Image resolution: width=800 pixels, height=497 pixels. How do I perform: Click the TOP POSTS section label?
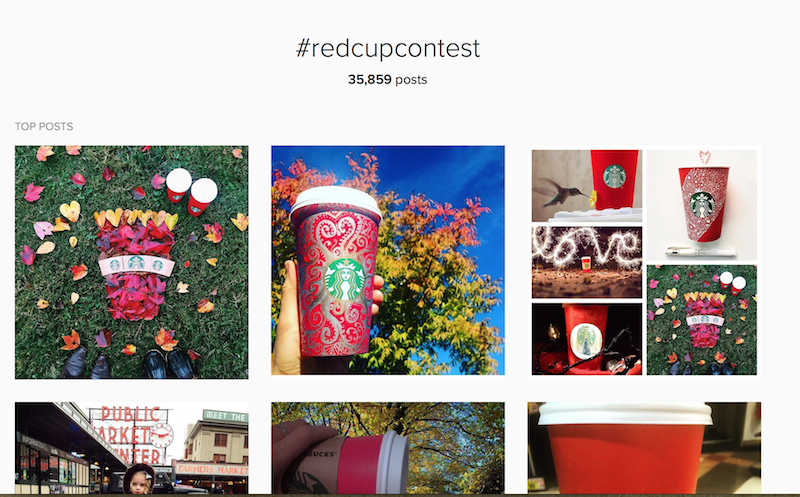pos(44,126)
